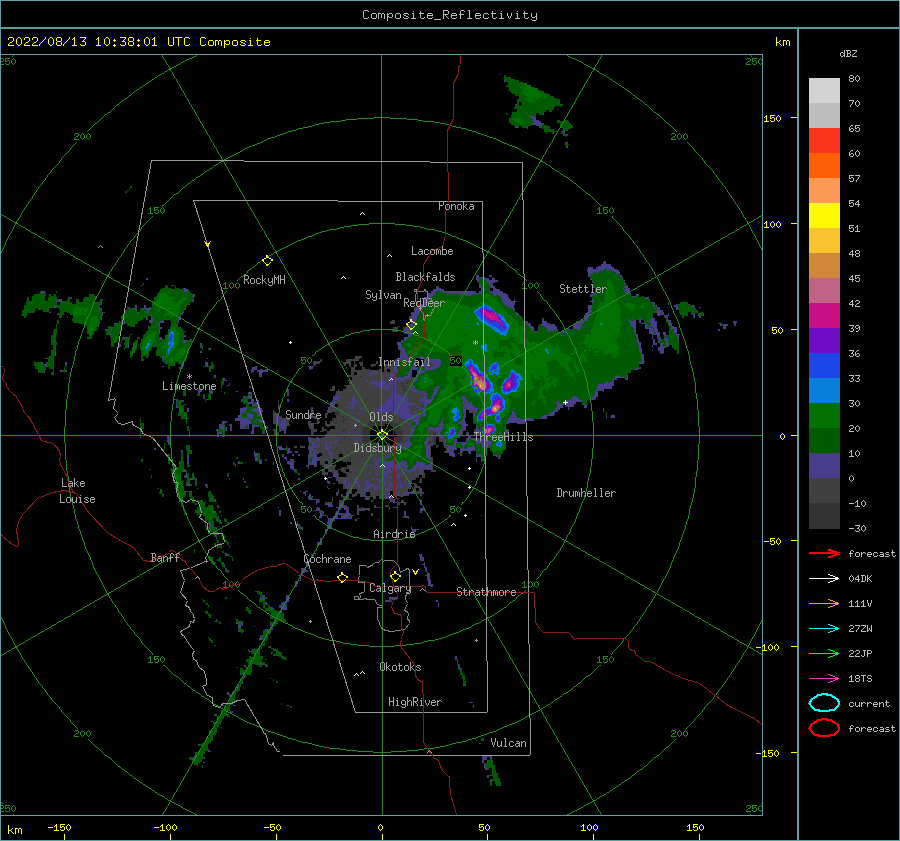The image size is (900, 841).
Task: Click the Composite_Reflectivity title
Action: (x=450, y=15)
